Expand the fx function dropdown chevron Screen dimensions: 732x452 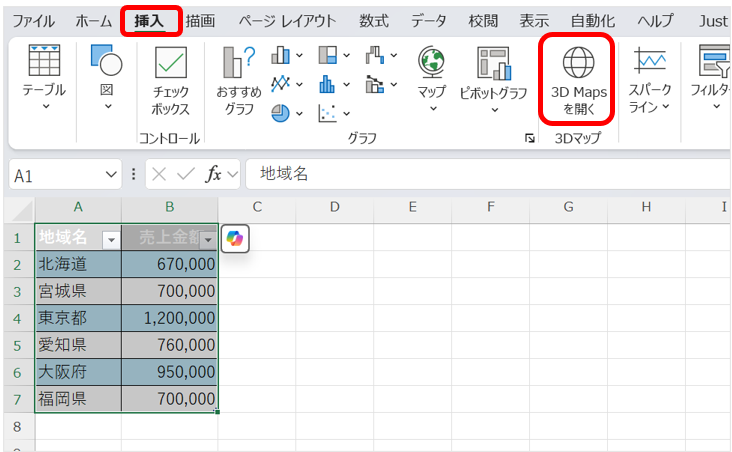tap(232, 175)
